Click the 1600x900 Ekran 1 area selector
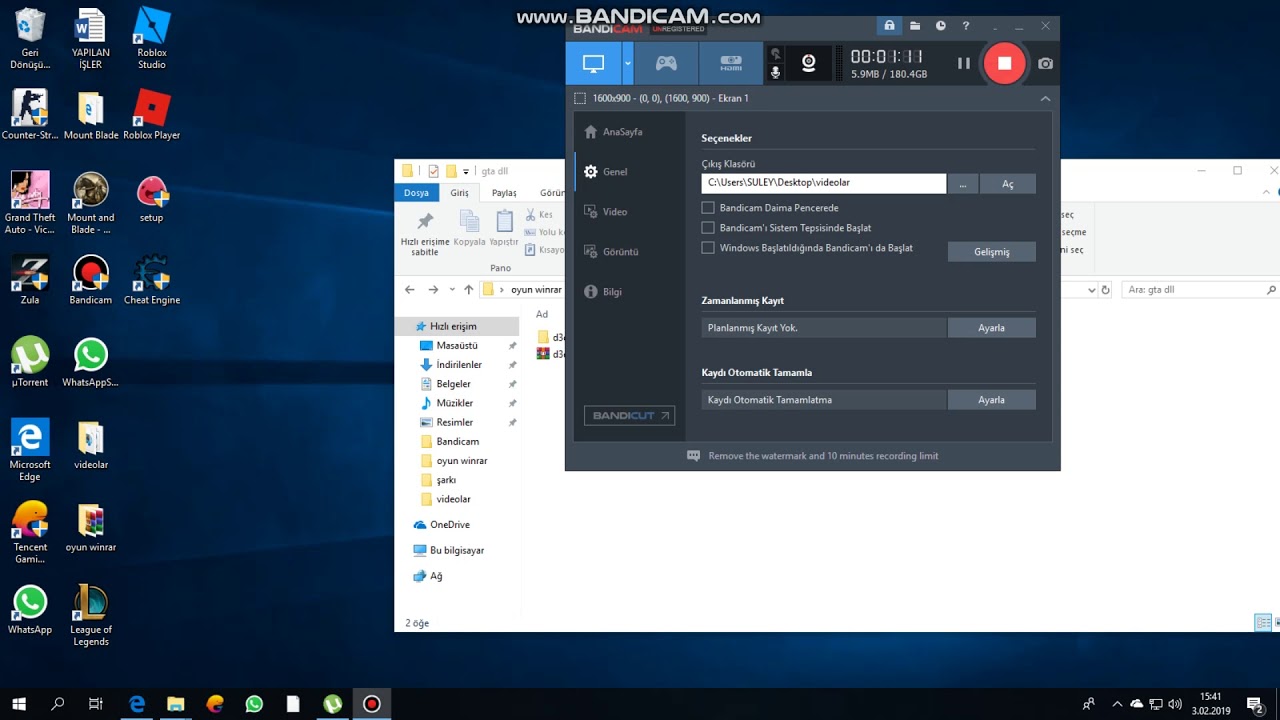 [661, 98]
